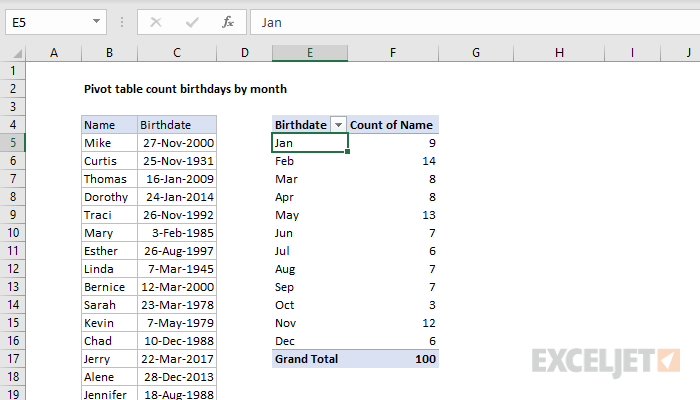Select column F header
The width and height of the screenshot is (700, 400).
point(393,53)
